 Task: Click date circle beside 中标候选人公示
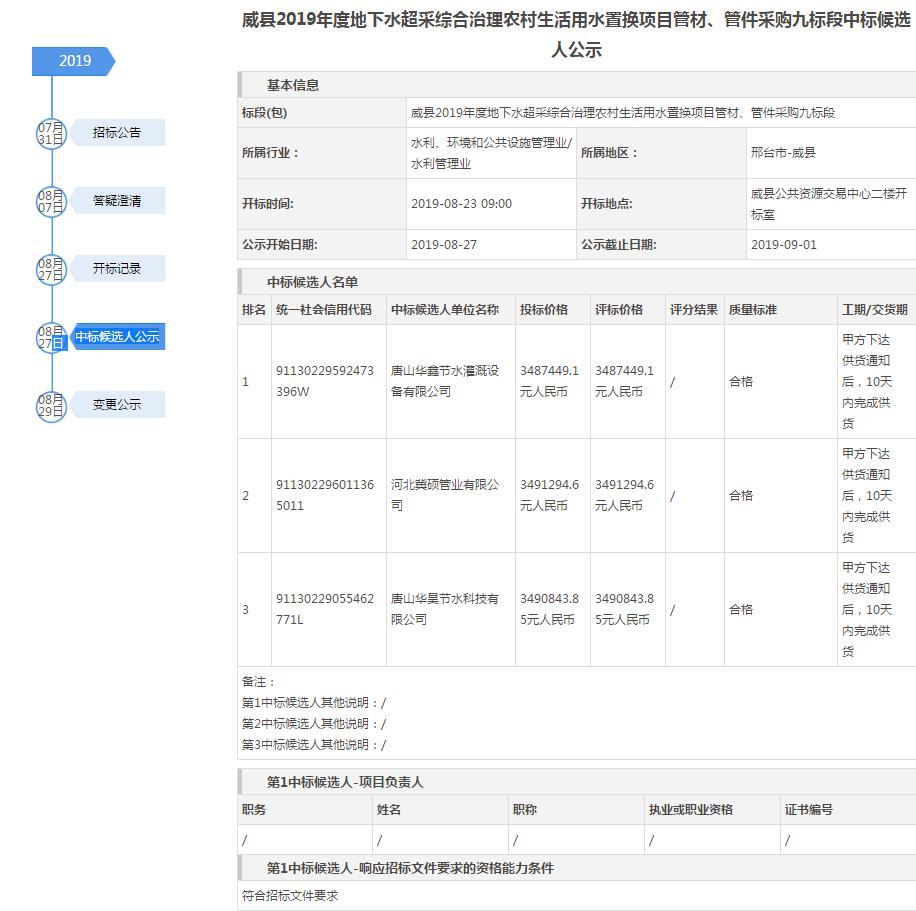(x=51, y=337)
